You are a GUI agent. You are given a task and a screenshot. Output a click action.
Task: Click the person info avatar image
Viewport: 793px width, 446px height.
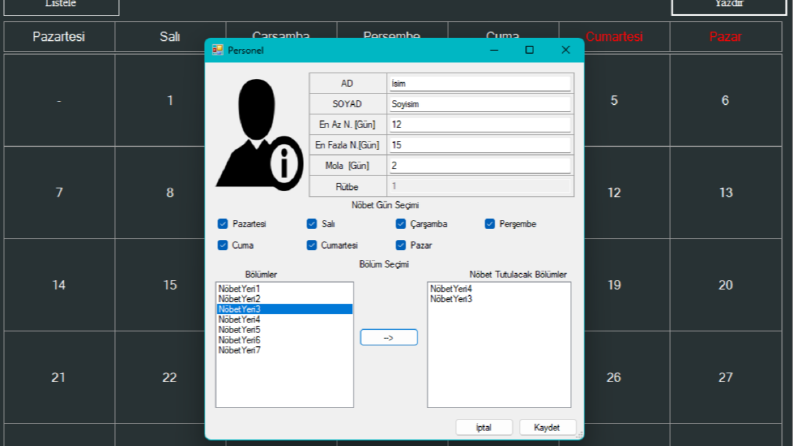tap(259, 135)
